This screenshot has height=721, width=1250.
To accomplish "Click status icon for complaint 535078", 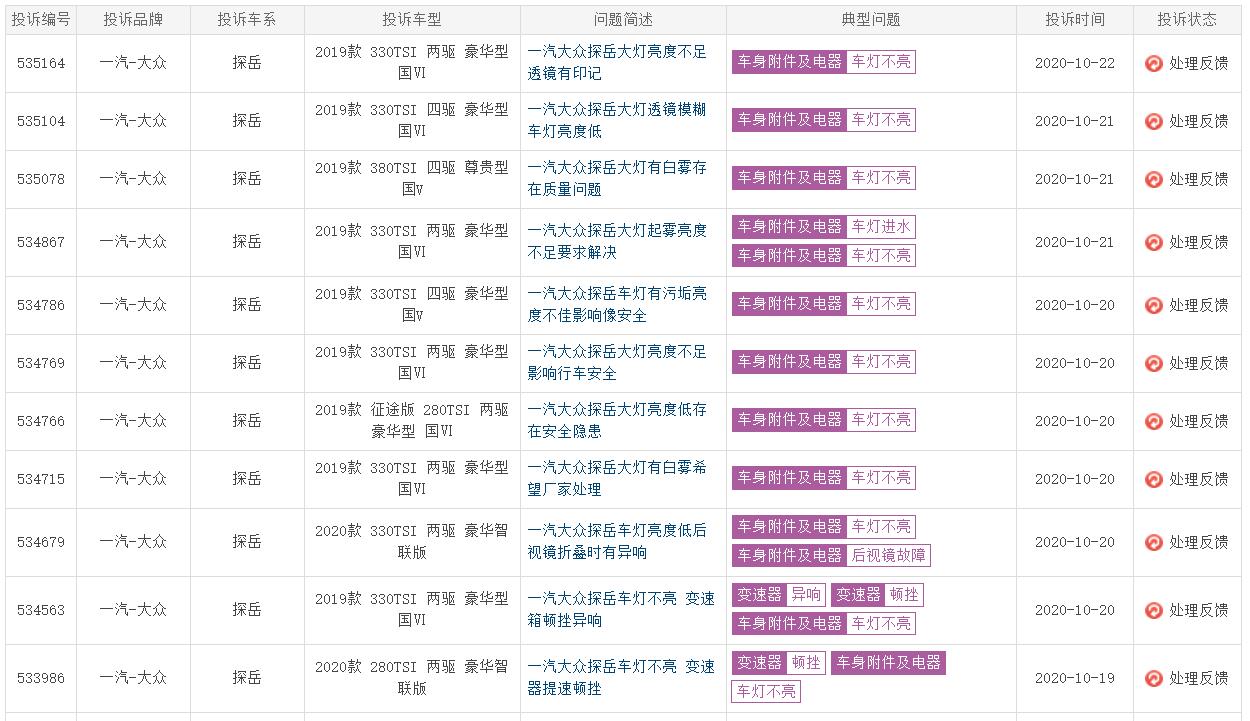I will [1153, 179].
